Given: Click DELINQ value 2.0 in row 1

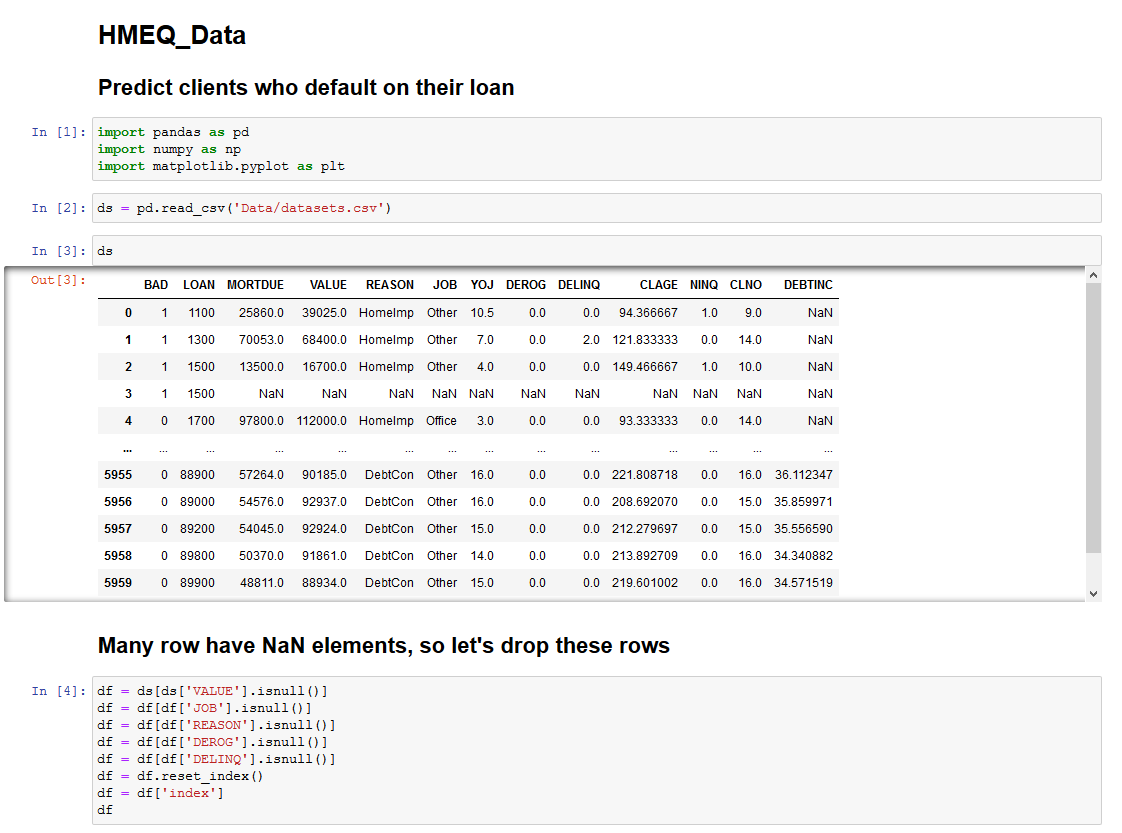Looking at the screenshot, I should point(591,340).
